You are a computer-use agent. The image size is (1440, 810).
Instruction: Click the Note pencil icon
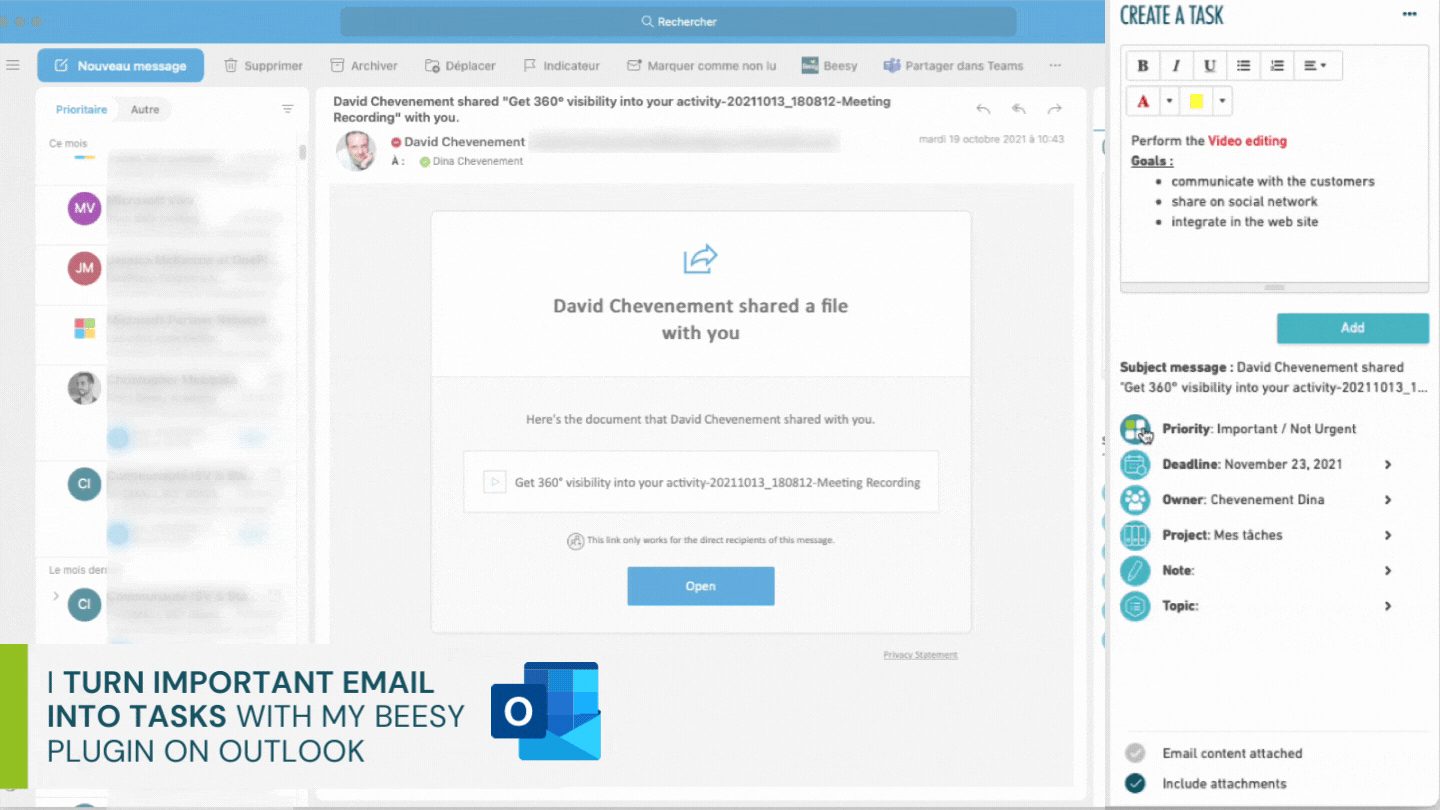1135,570
